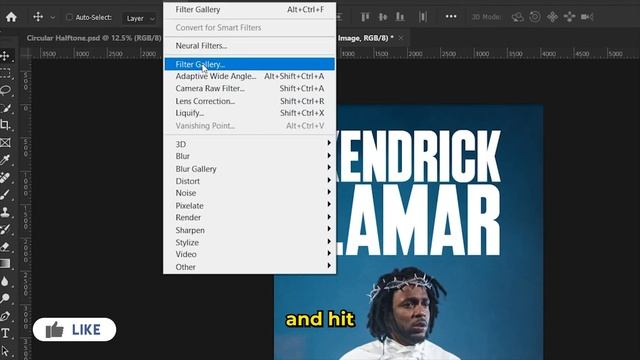Image resolution: width=640 pixels, height=360 pixels.
Task: Click the greyed Convert for Smart Filters item
Action: pos(249,28)
